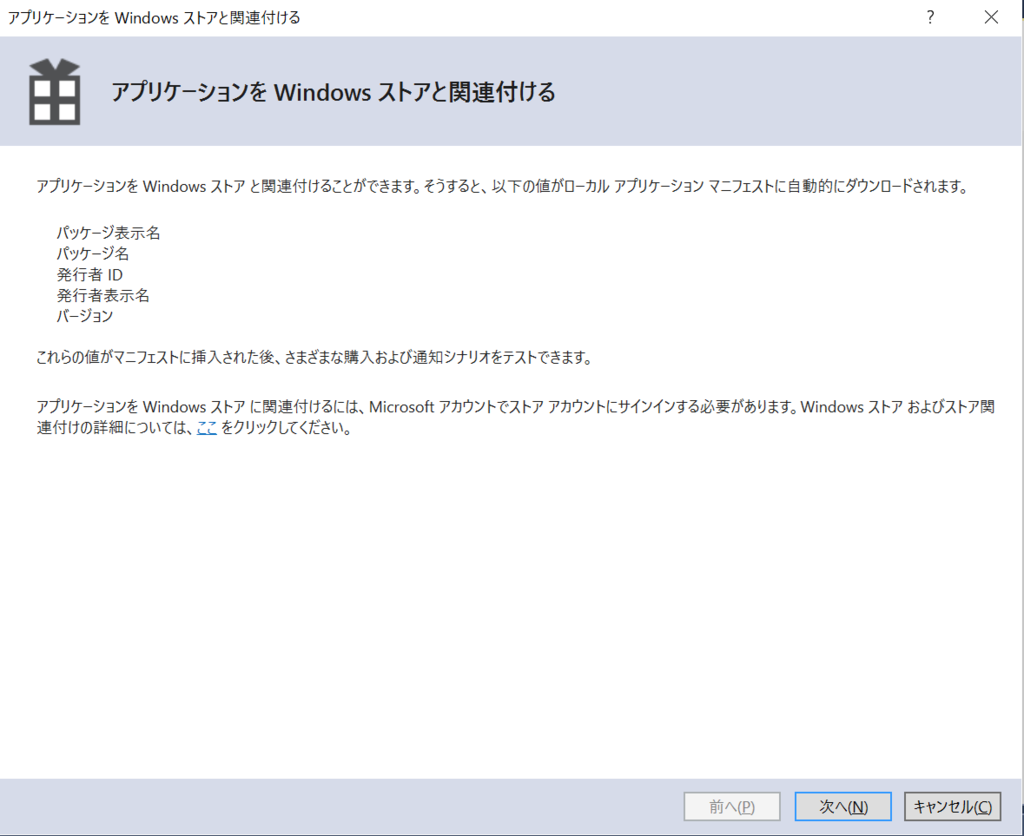Click the large header title text
Viewport: 1024px width, 836px height.
click(x=333, y=92)
